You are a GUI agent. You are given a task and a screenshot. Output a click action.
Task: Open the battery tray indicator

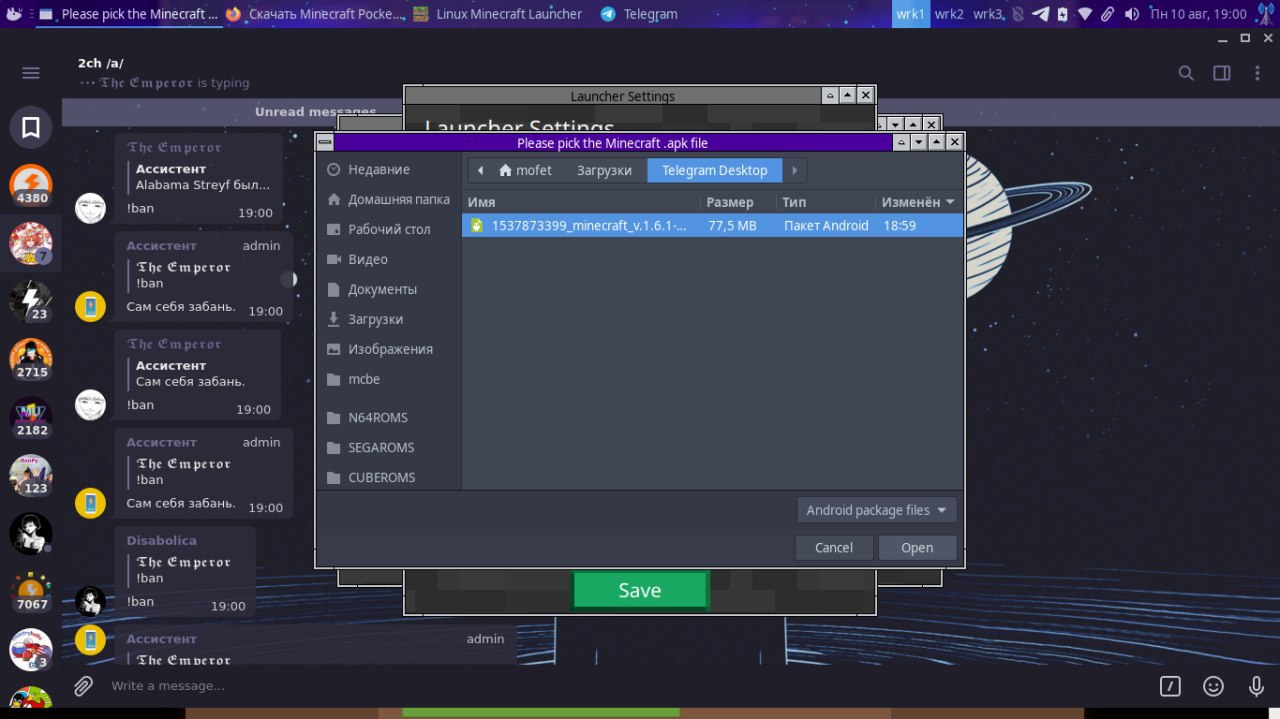tap(1063, 14)
